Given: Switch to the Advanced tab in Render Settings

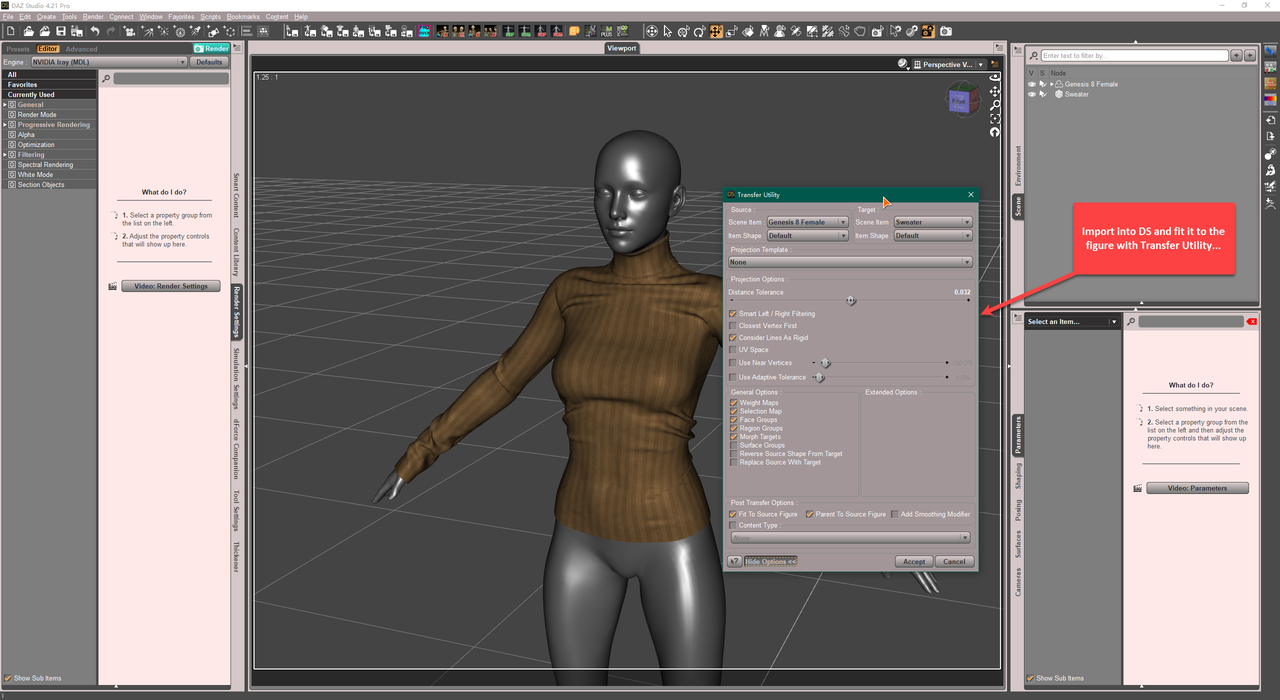Looking at the screenshot, I should (x=81, y=49).
